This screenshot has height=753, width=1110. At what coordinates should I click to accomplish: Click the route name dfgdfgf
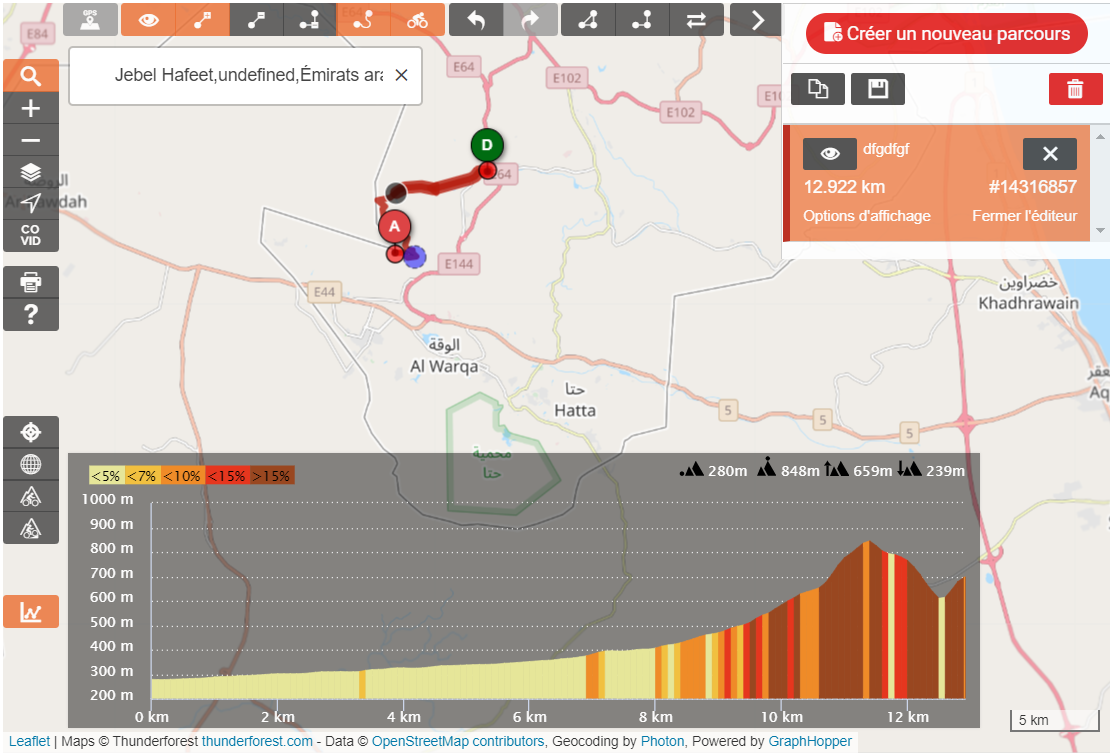tap(886, 149)
